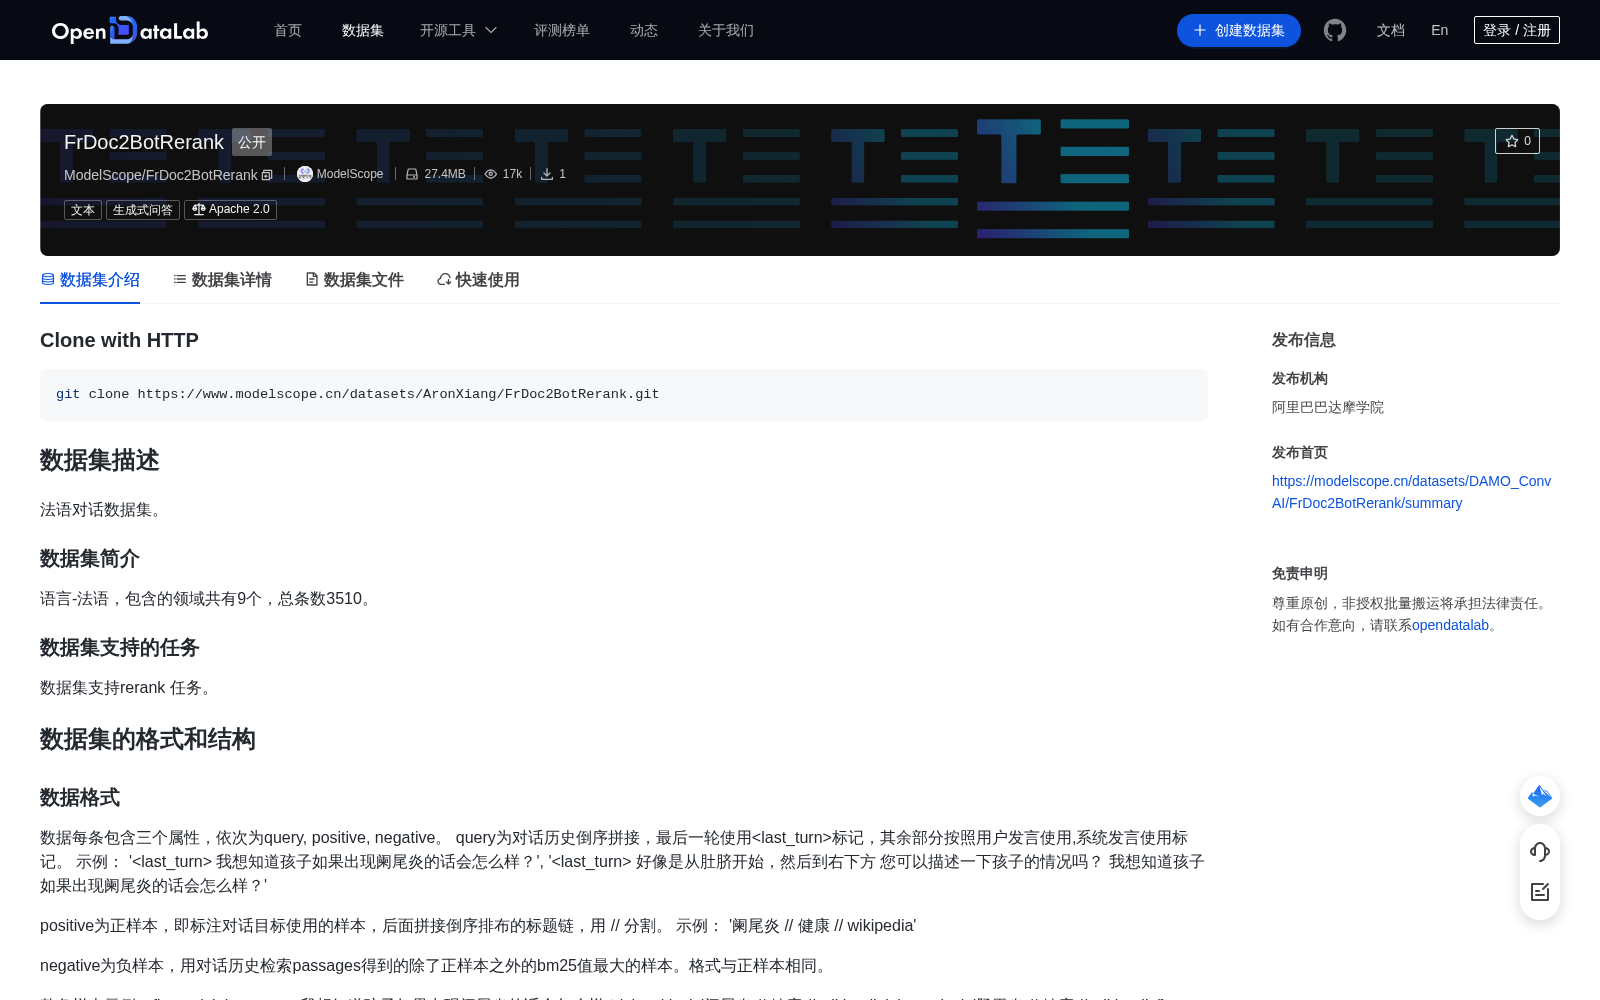Select the 数据集介绍 tab
Screen dimensions: 1600x1000
(x=90, y=280)
